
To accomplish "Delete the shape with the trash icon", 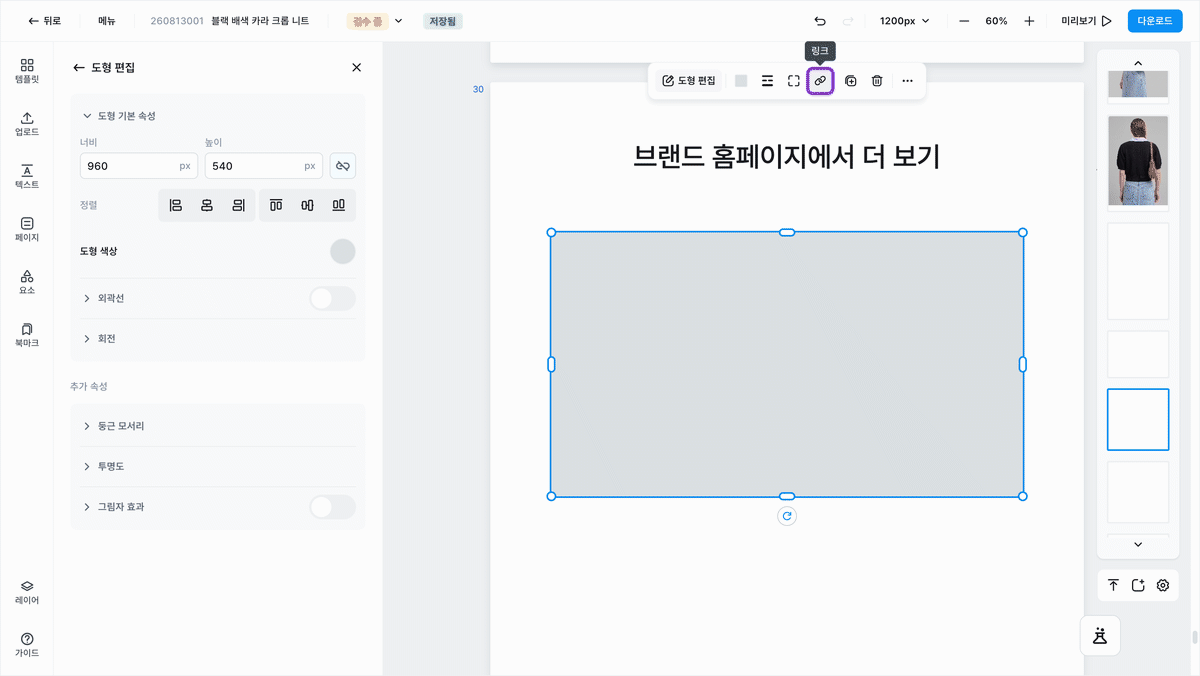I will coord(877,81).
